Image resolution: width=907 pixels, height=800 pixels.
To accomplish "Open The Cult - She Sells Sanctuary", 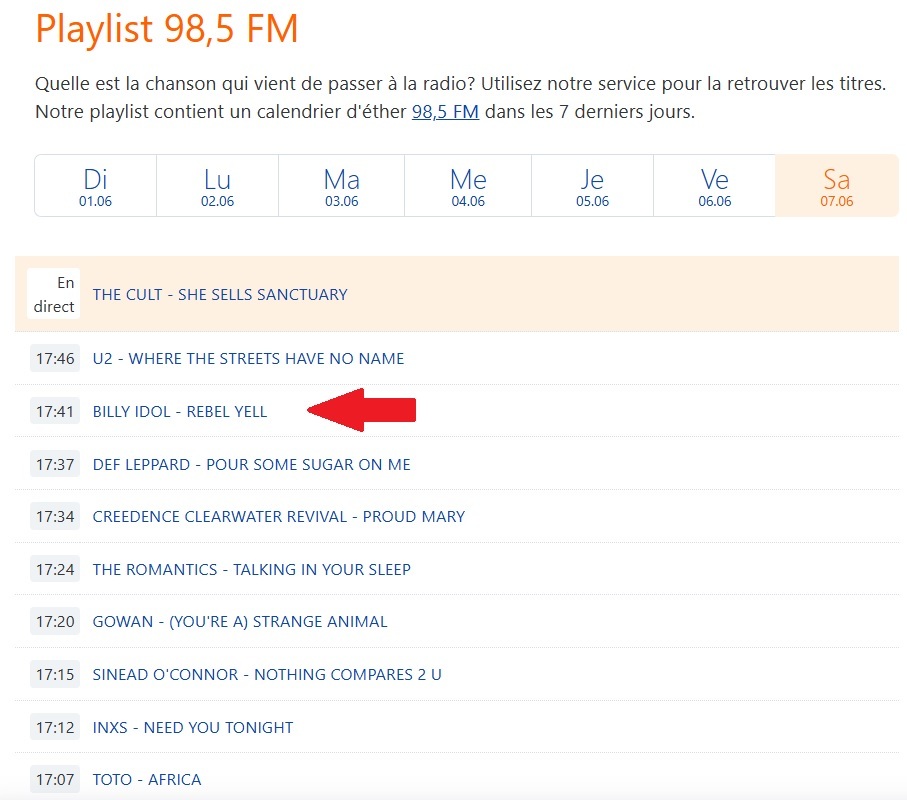I will click(x=220, y=294).
